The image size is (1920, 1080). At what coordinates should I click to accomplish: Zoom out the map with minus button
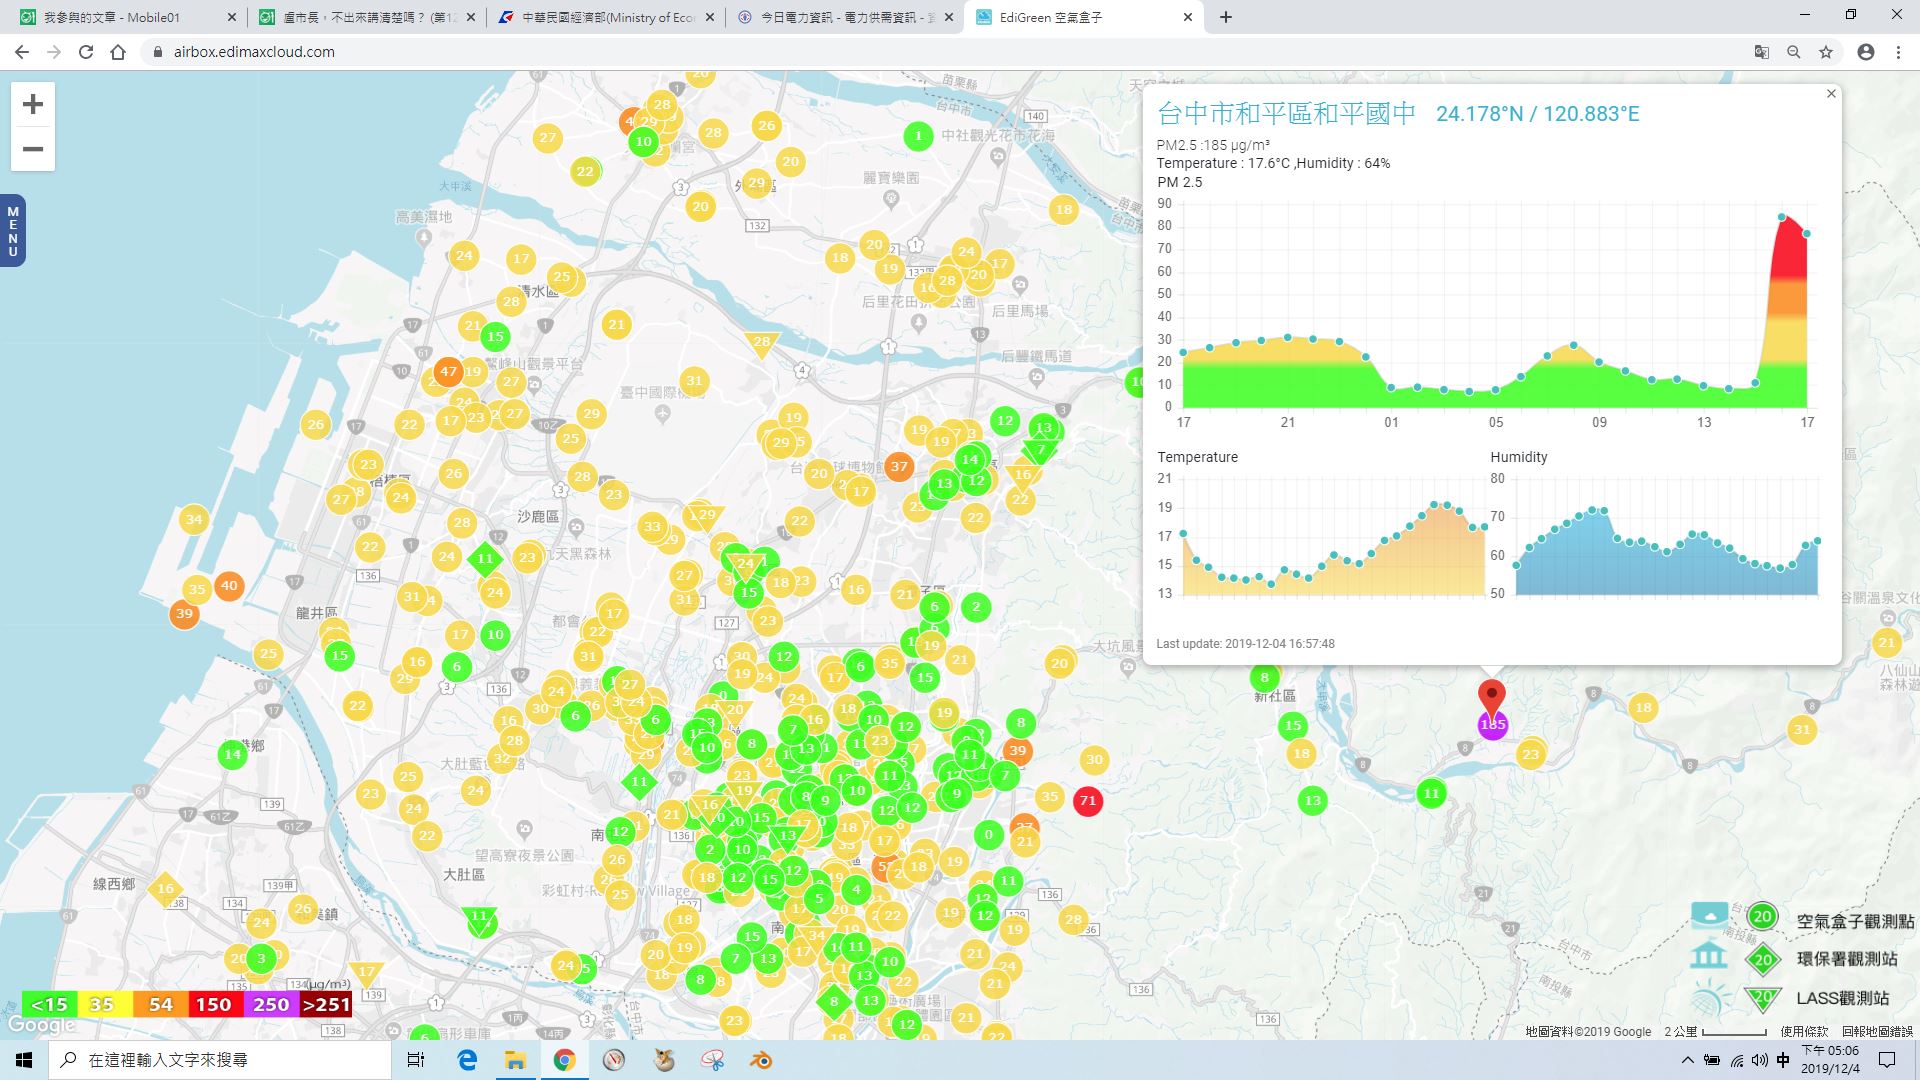[x=33, y=149]
